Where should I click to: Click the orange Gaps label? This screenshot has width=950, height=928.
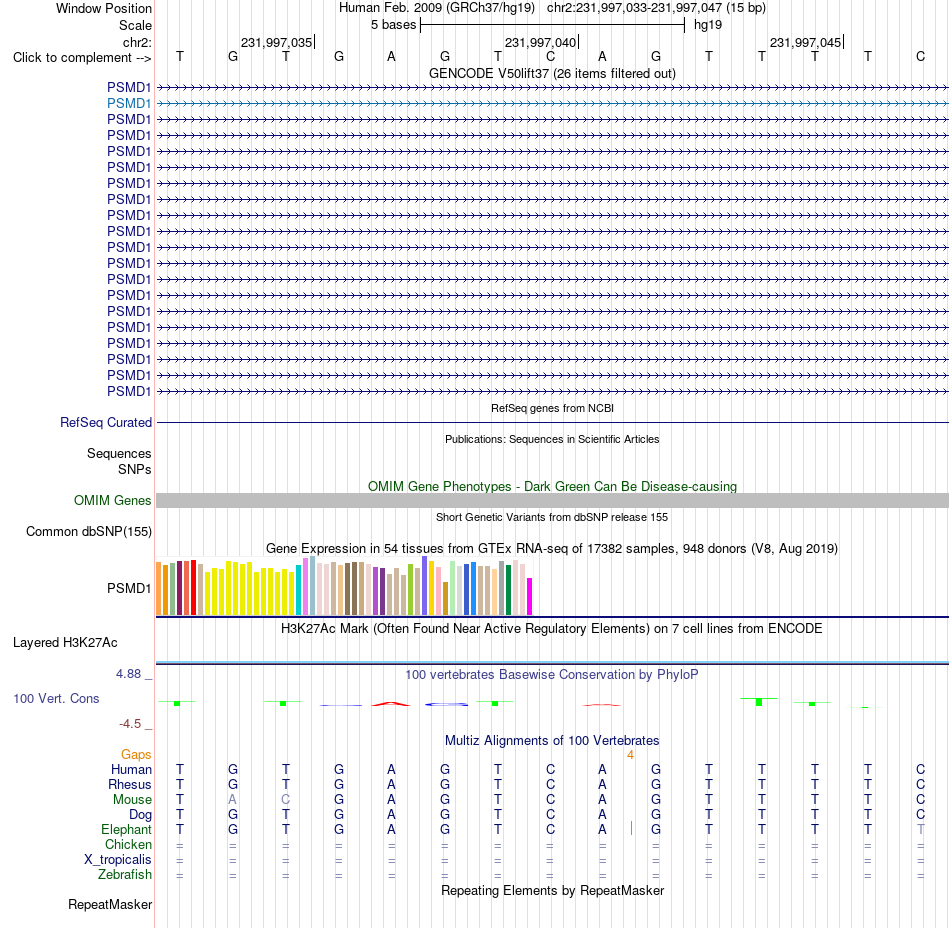(x=136, y=755)
